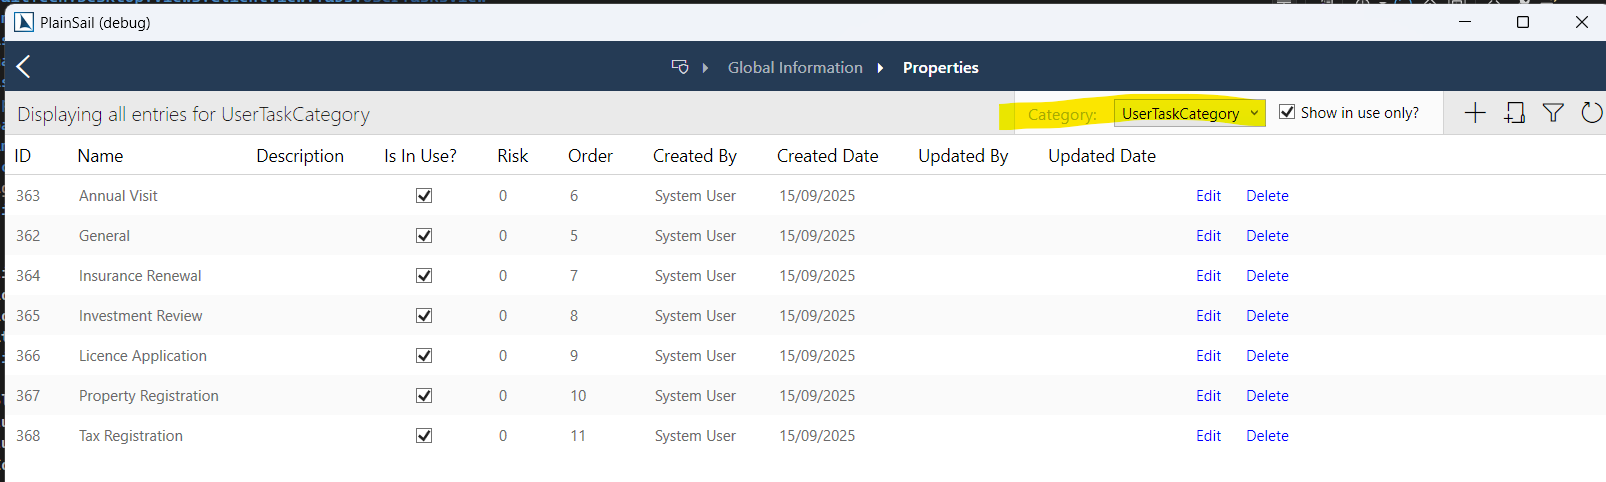This screenshot has height=482, width=1606.
Task: Delete the Property Registration entry
Action: [1267, 396]
